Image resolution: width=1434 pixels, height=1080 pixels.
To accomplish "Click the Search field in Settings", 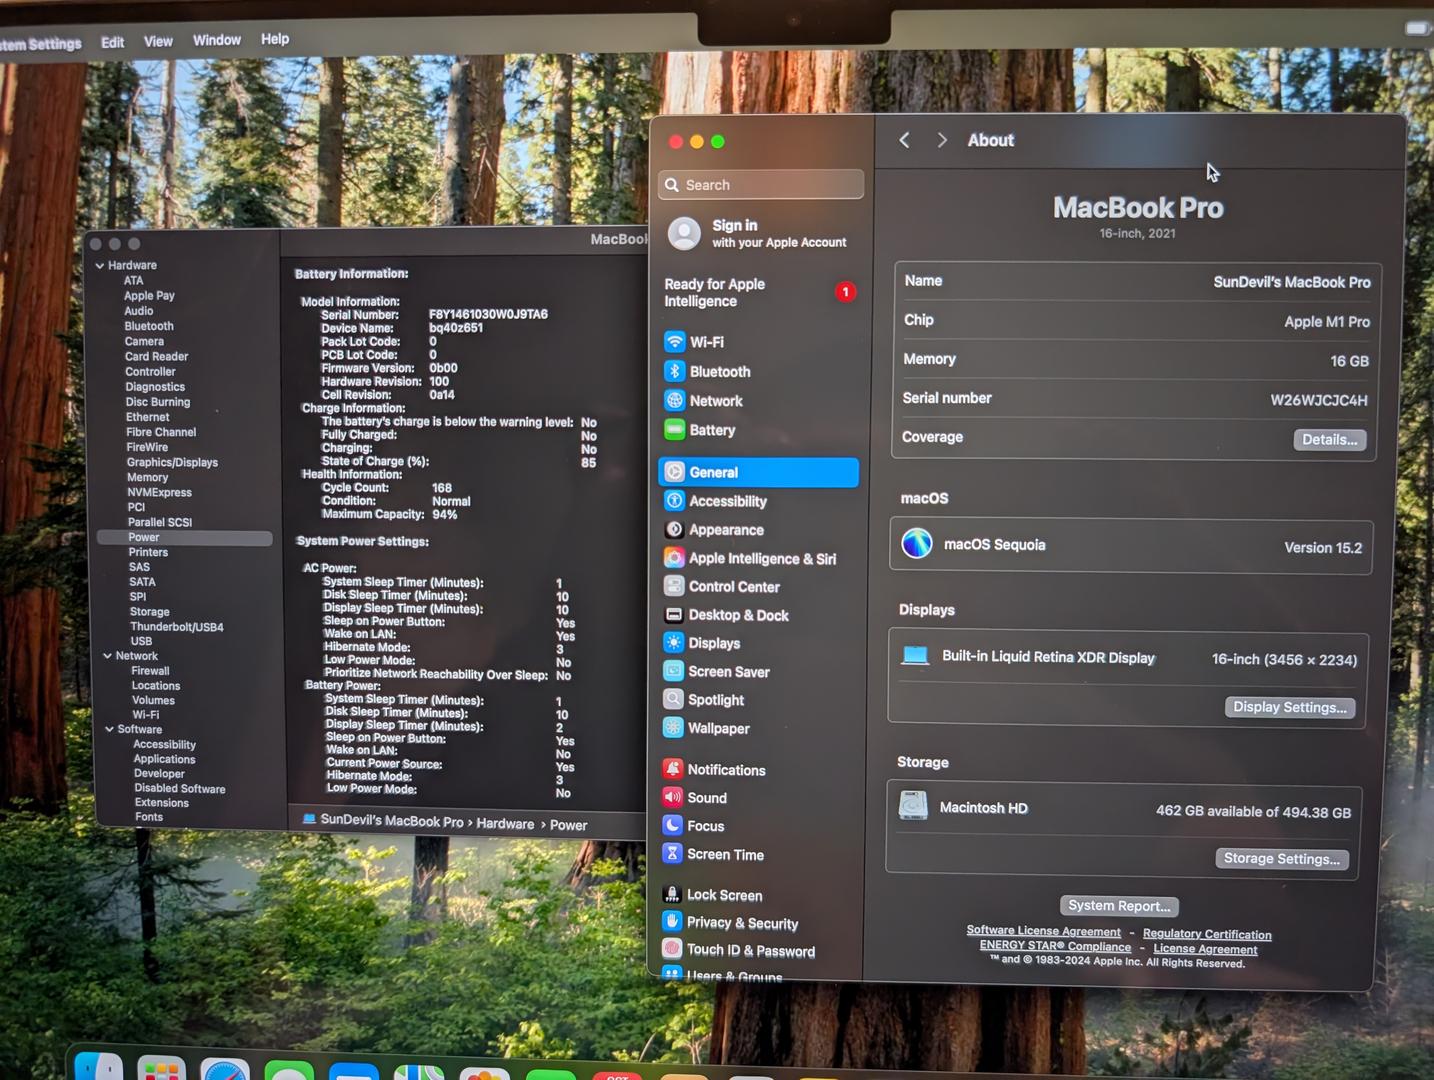I will tap(761, 185).
